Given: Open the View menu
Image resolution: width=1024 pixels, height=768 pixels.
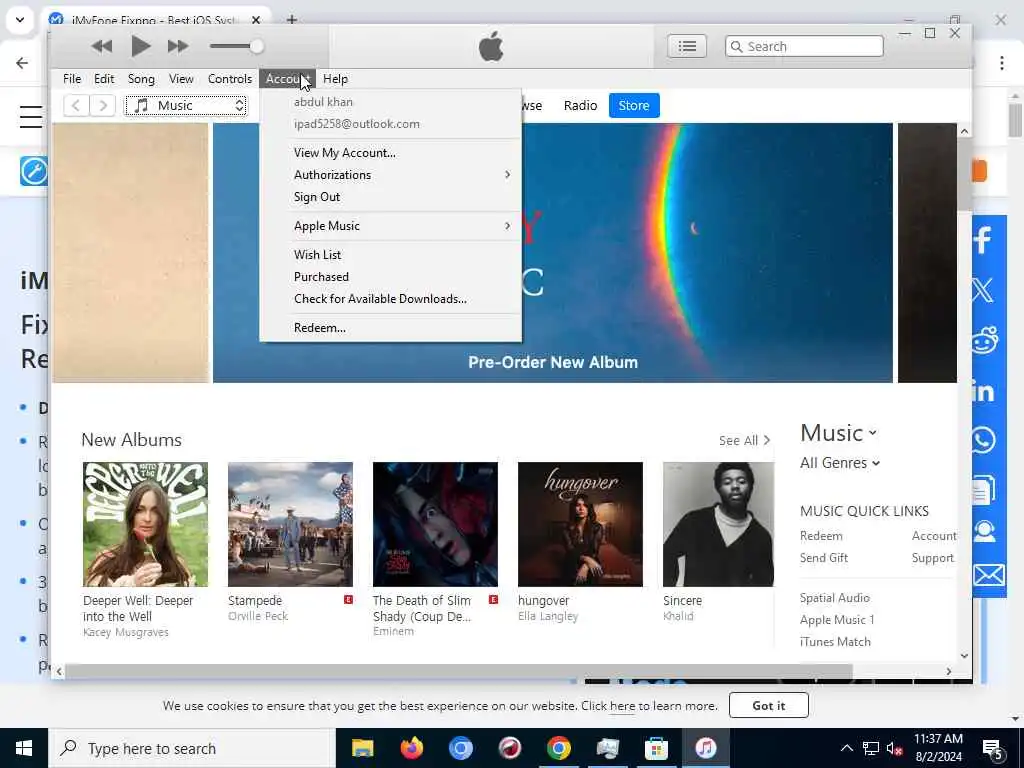Looking at the screenshot, I should pos(181,78).
